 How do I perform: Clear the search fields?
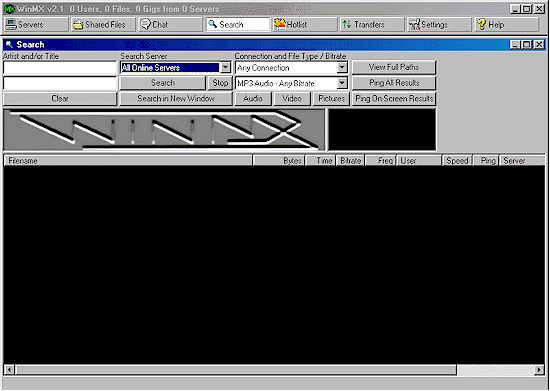point(60,99)
